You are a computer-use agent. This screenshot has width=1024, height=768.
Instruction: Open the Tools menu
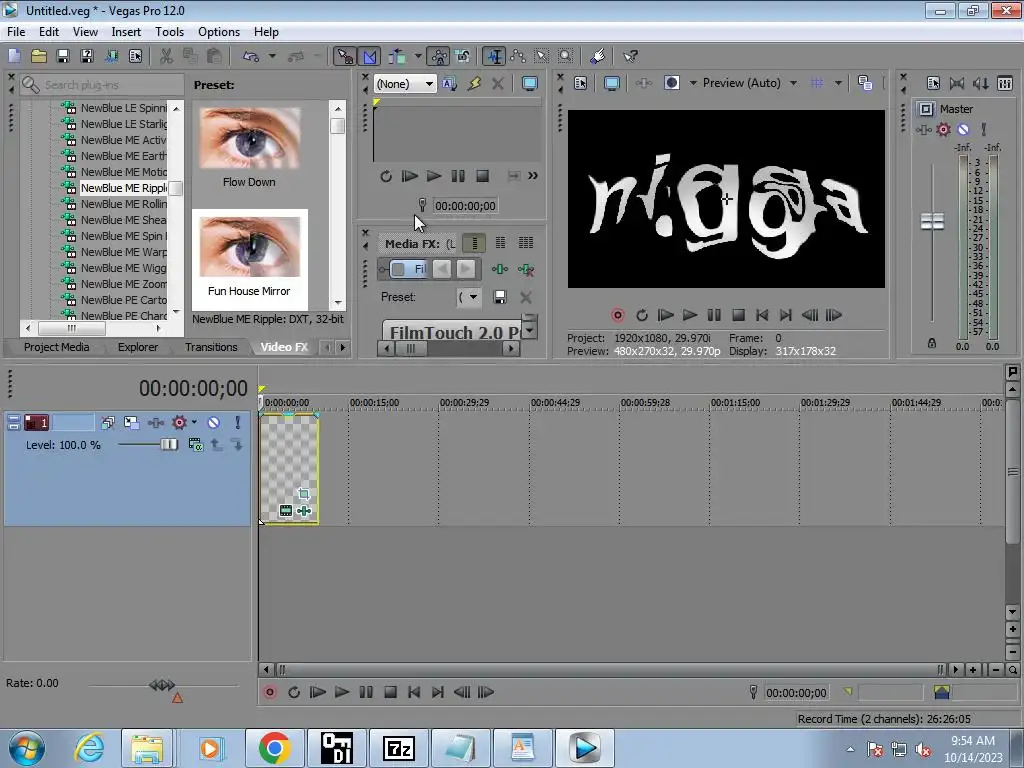tap(169, 31)
